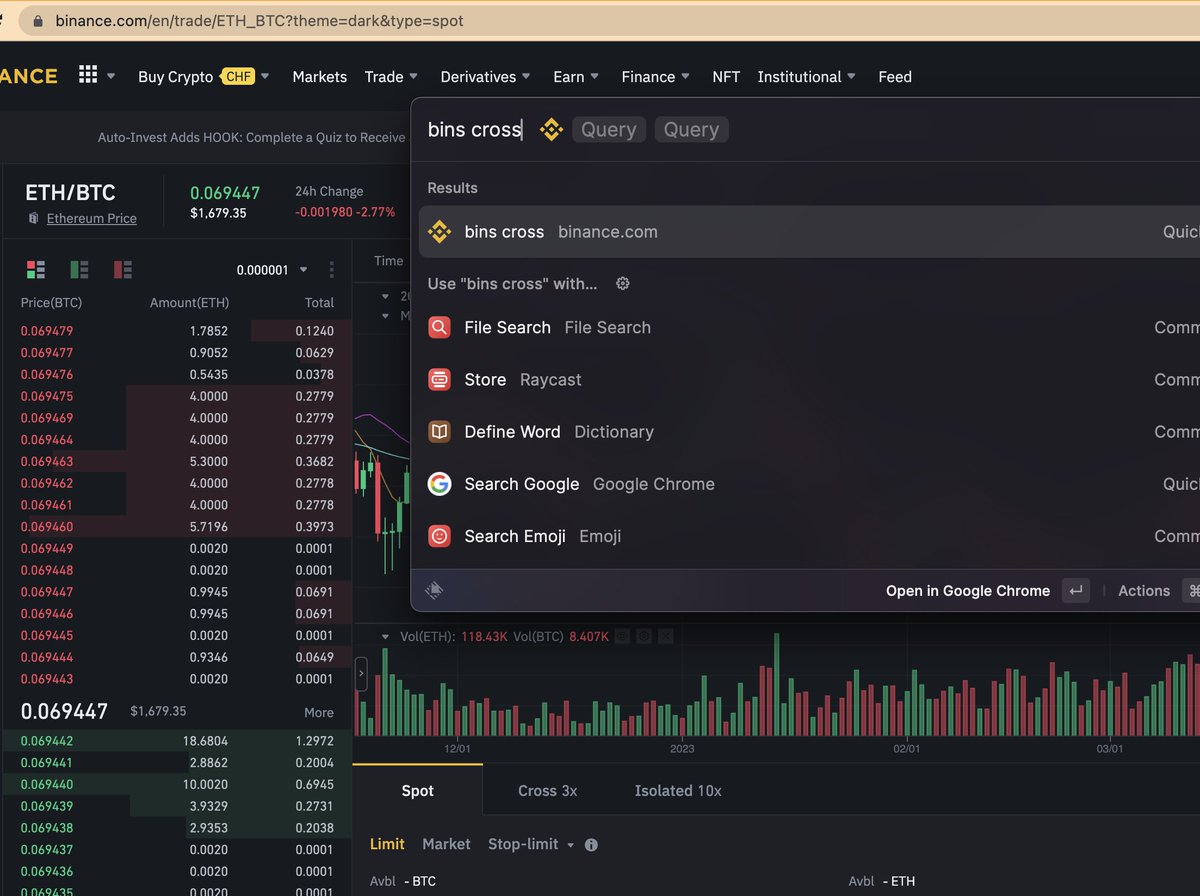
Task: Expand the Trade dropdown menu
Action: 391,77
